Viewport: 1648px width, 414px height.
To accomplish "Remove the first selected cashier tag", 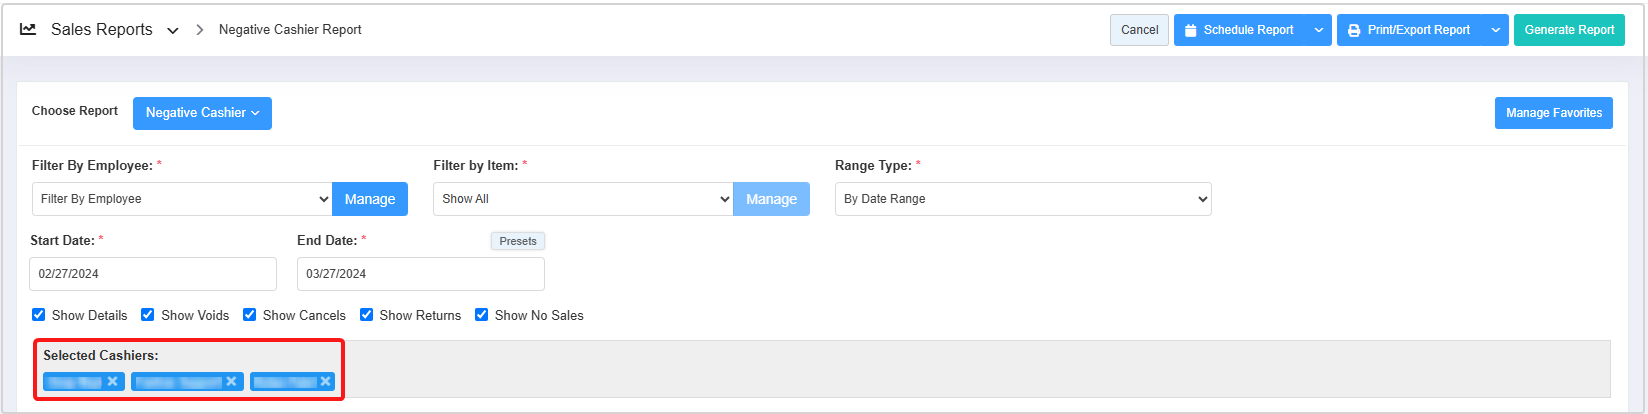I will [x=113, y=381].
